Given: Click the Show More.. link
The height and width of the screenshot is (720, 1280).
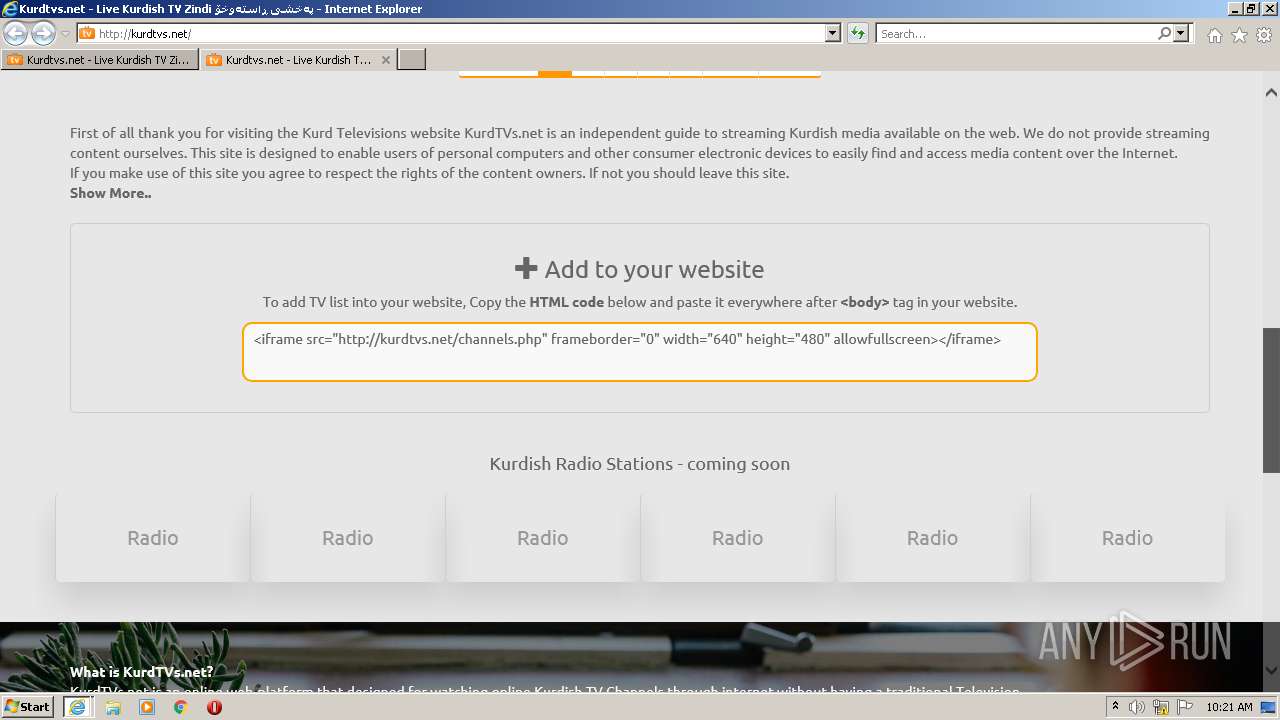Looking at the screenshot, I should [110, 193].
